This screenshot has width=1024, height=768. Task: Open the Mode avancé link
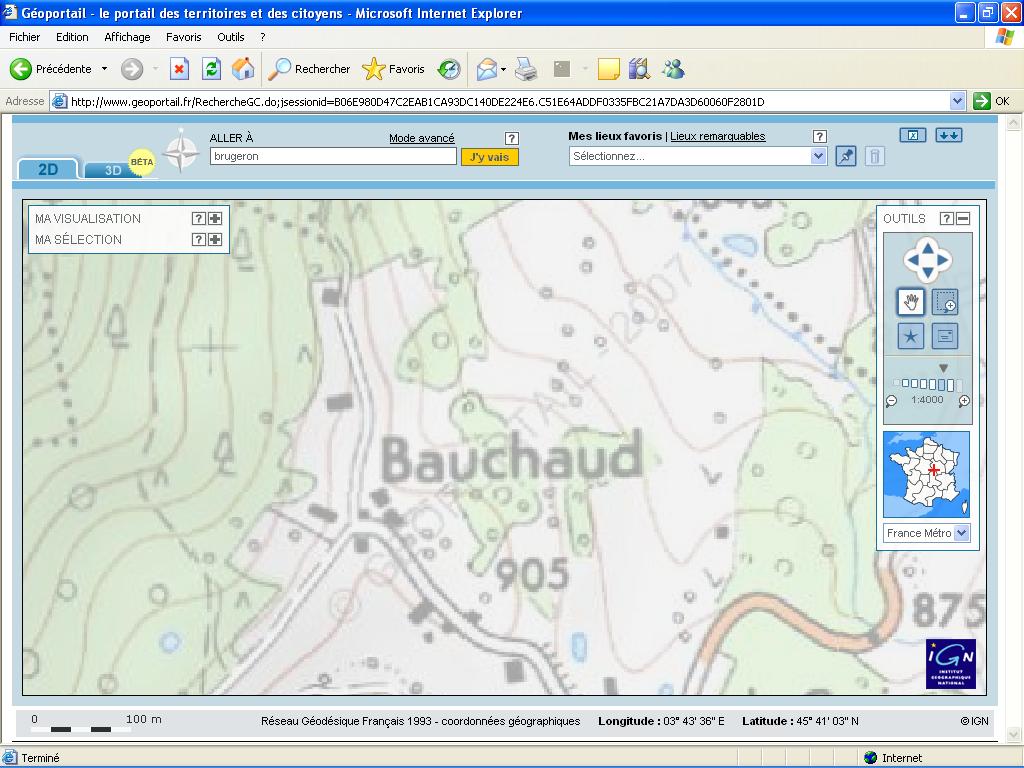pyautogui.click(x=421, y=138)
